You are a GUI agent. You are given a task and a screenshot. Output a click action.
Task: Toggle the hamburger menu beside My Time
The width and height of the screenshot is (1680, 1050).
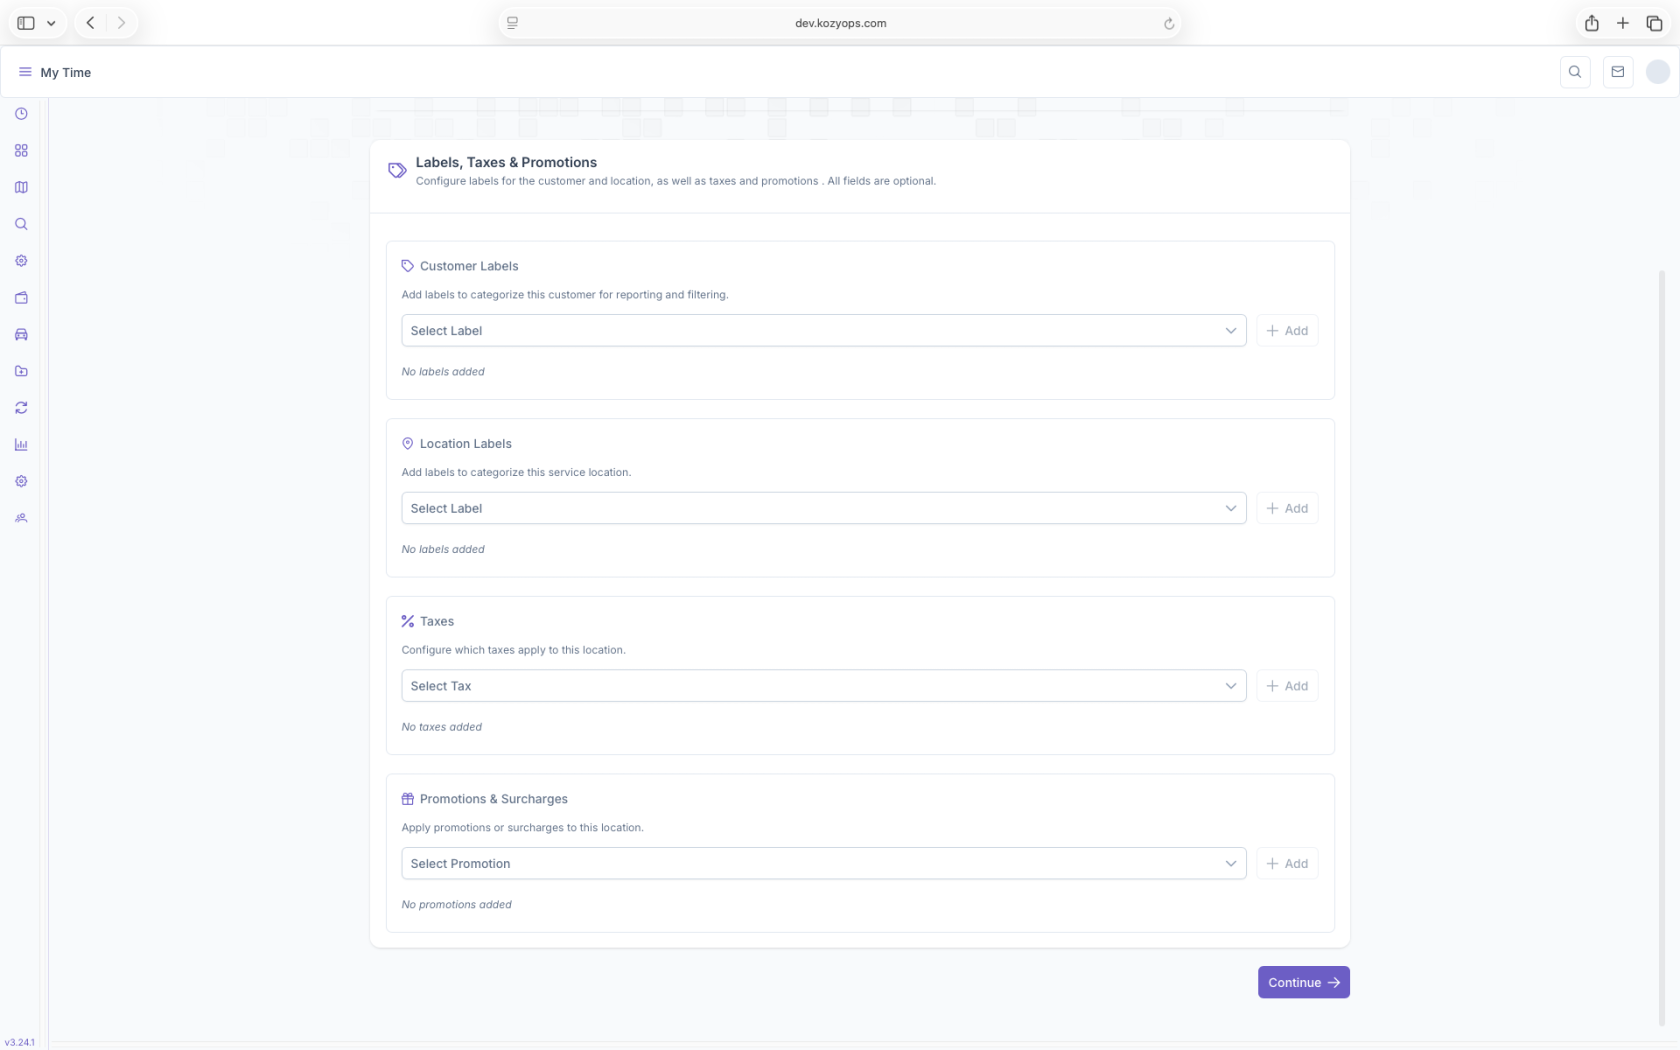(x=25, y=72)
